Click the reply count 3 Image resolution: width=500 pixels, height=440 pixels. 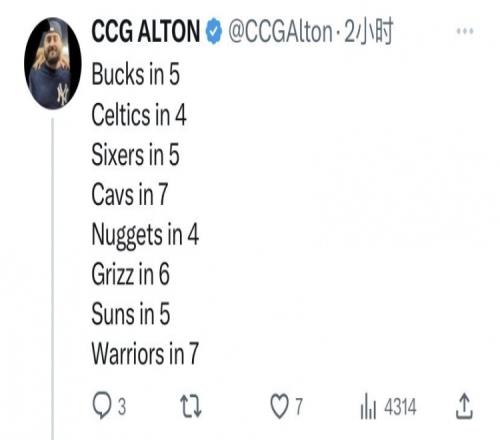click(122, 407)
